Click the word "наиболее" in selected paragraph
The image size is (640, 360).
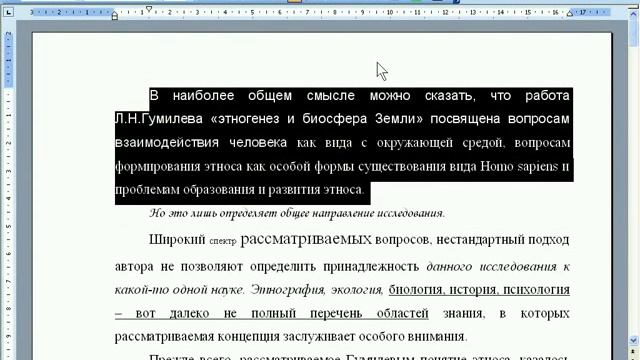(203, 96)
